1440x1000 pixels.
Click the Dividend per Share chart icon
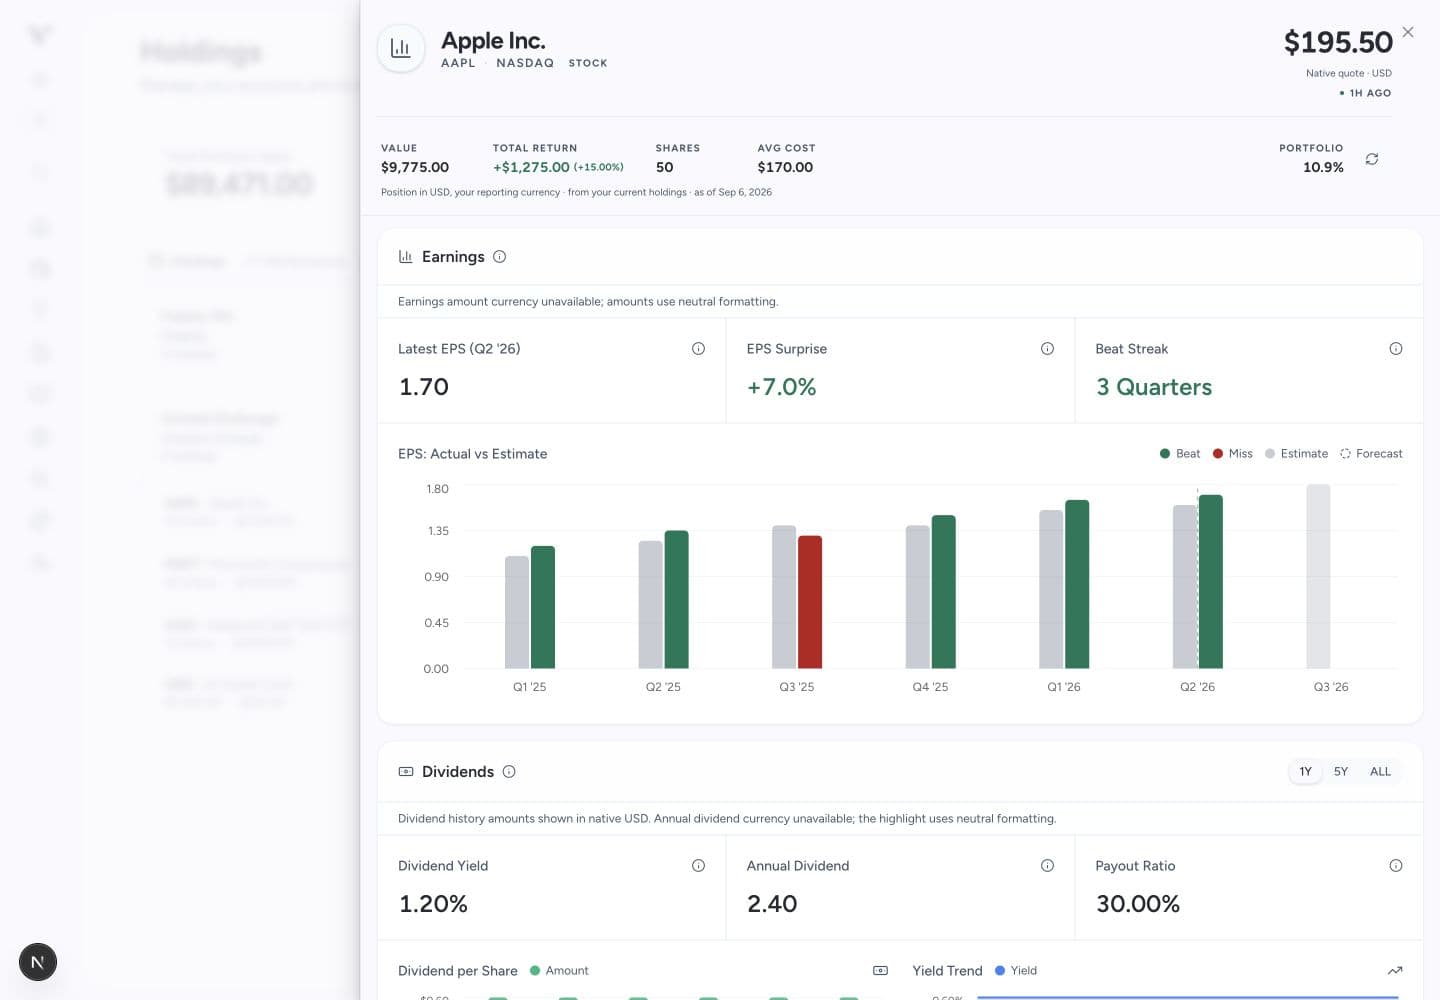[880, 971]
